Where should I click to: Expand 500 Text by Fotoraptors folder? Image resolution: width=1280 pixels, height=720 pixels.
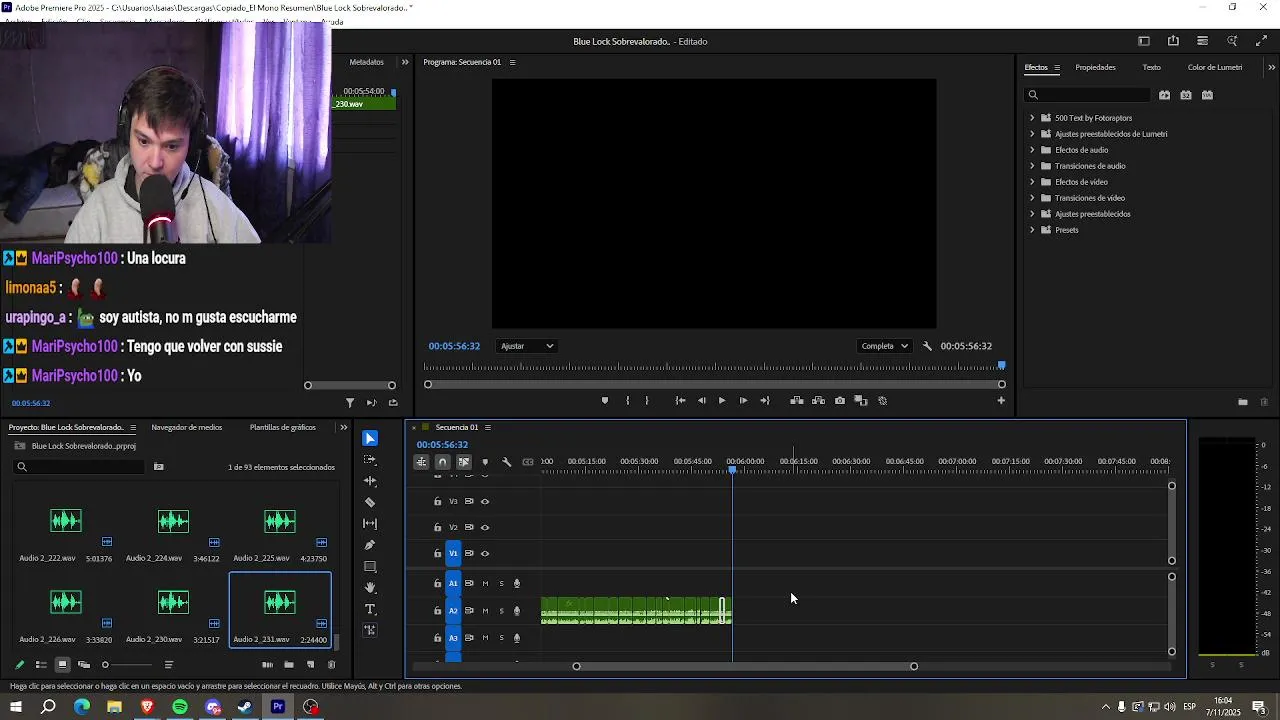(x=1032, y=118)
